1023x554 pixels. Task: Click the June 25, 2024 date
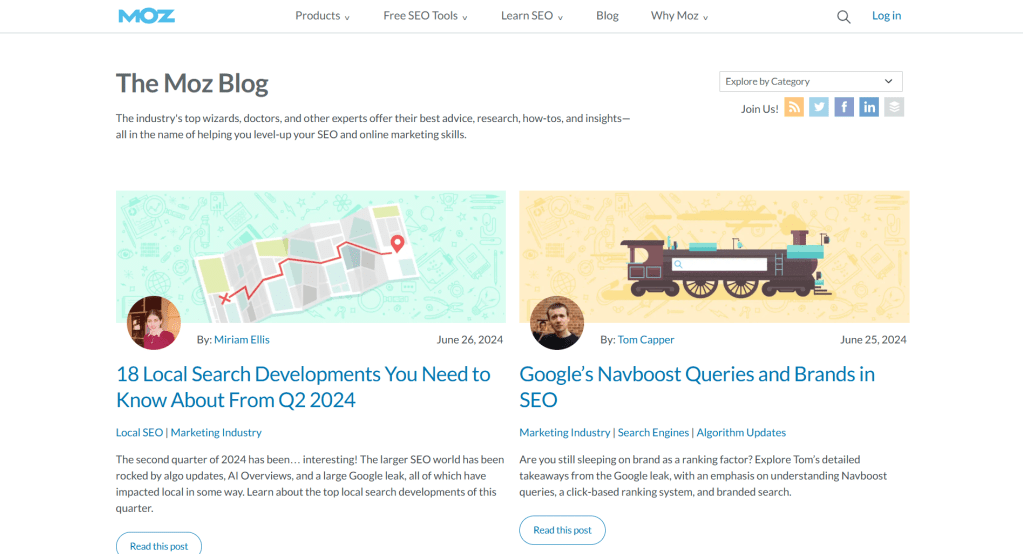click(873, 339)
